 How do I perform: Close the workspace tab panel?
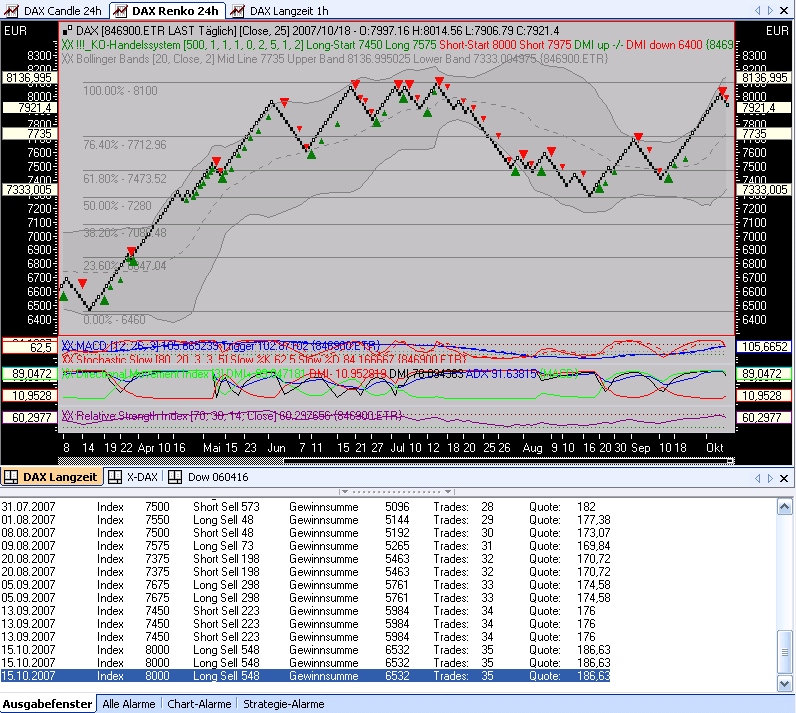(x=784, y=478)
